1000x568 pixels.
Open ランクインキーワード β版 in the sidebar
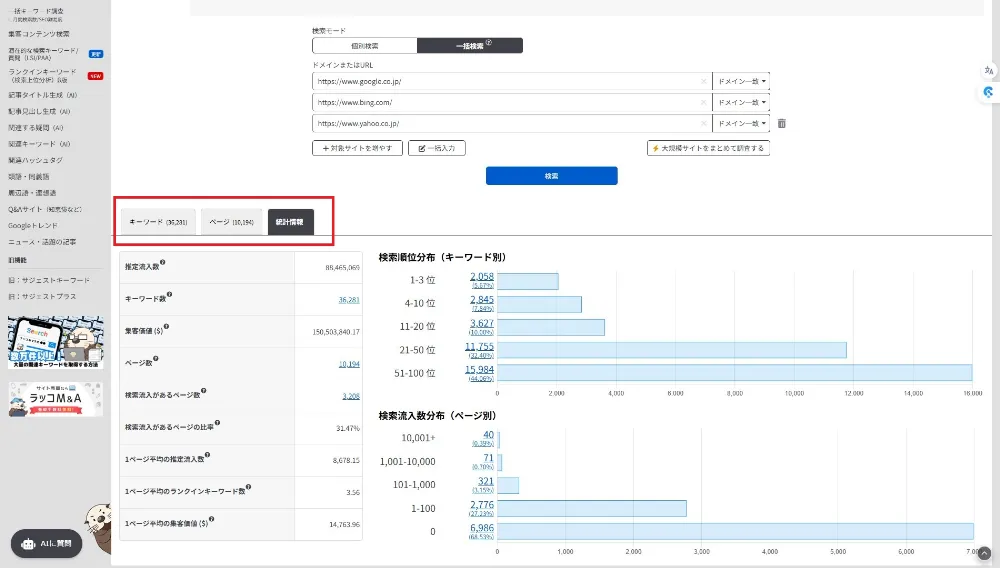click(42, 76)
